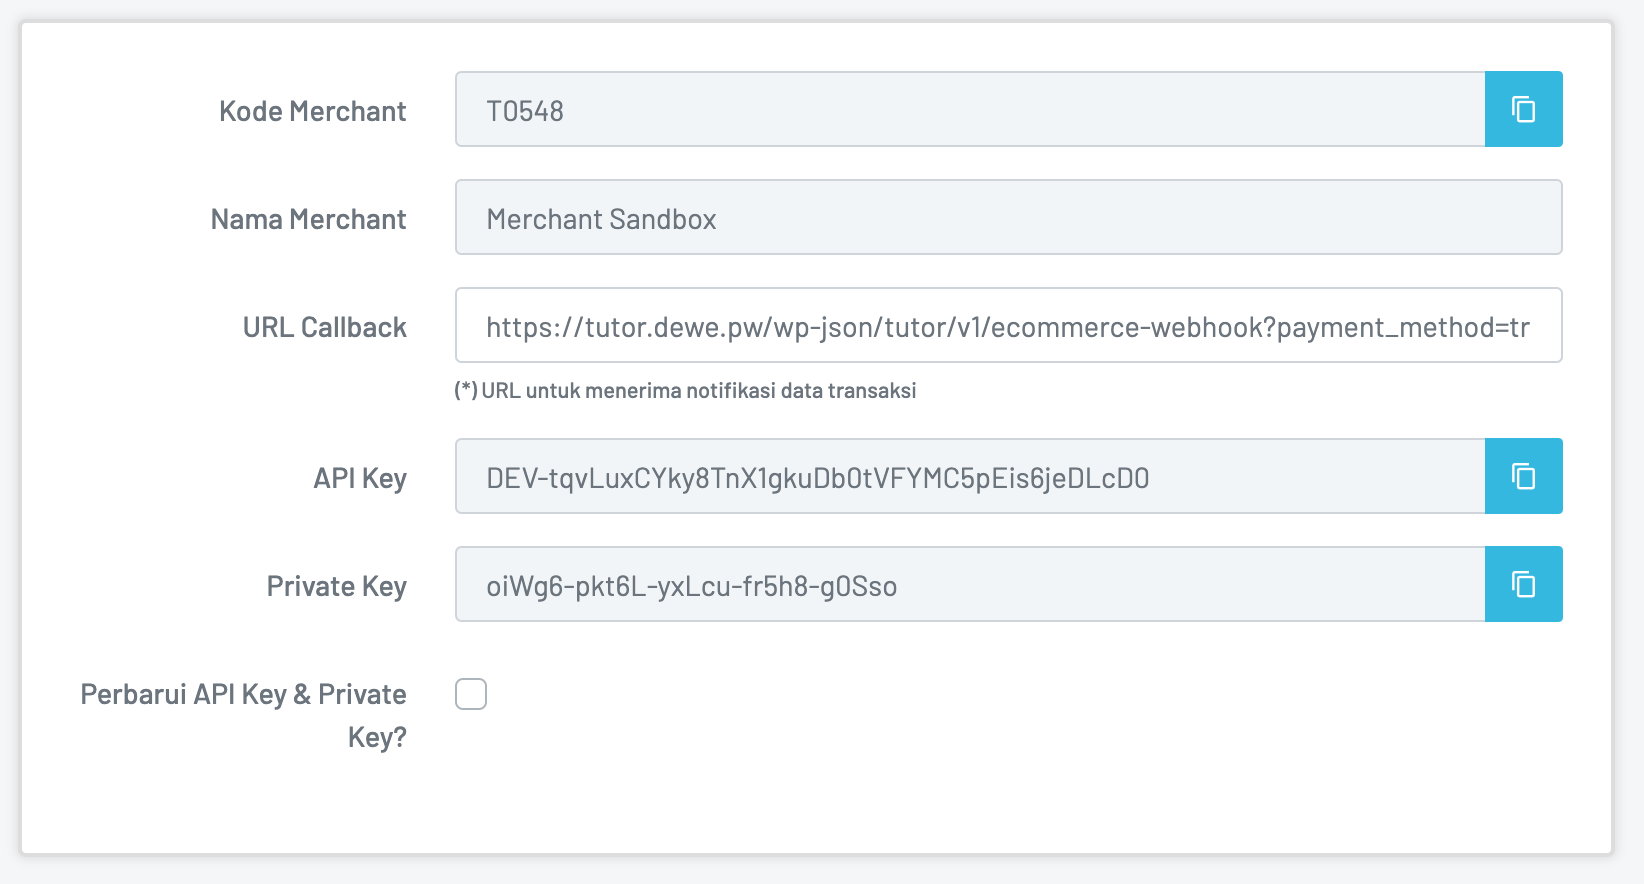This screenshot has height=884, width=1644.
Task: Click into the URL Callback field
Action: coord(1008,326)
